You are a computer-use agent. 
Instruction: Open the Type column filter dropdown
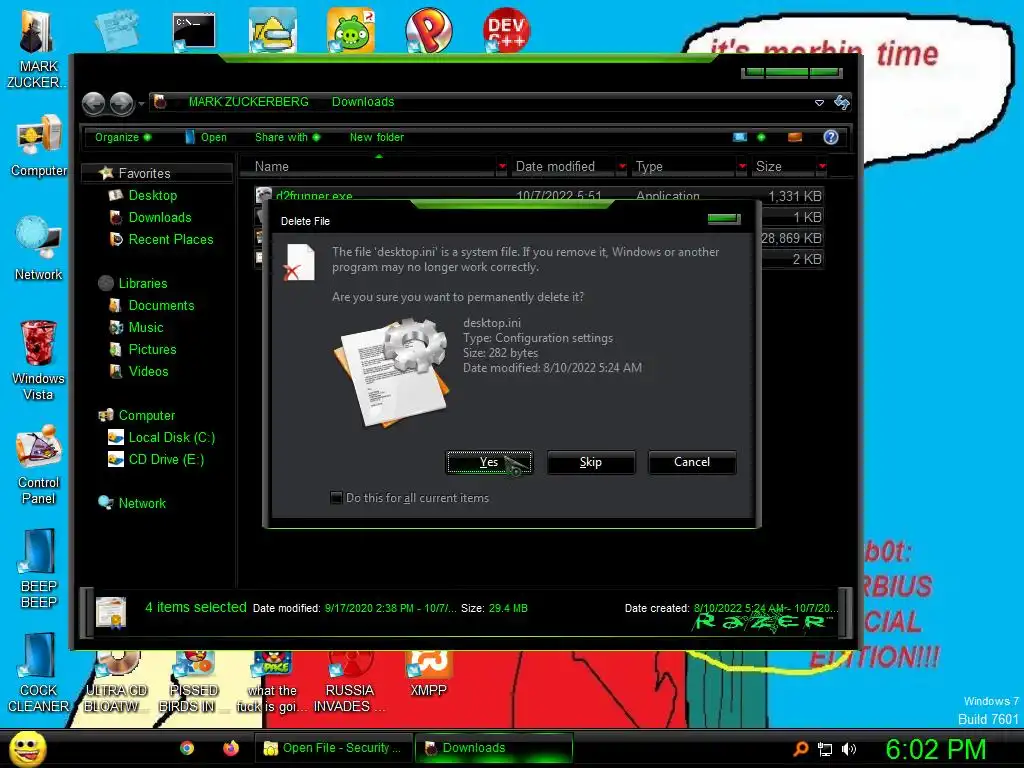coord(742,167)
